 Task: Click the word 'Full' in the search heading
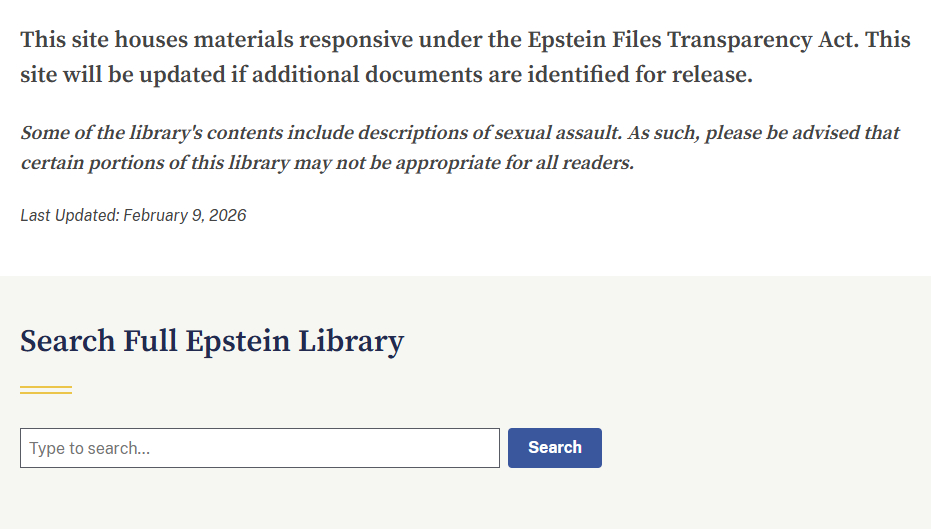coord(150,341)
